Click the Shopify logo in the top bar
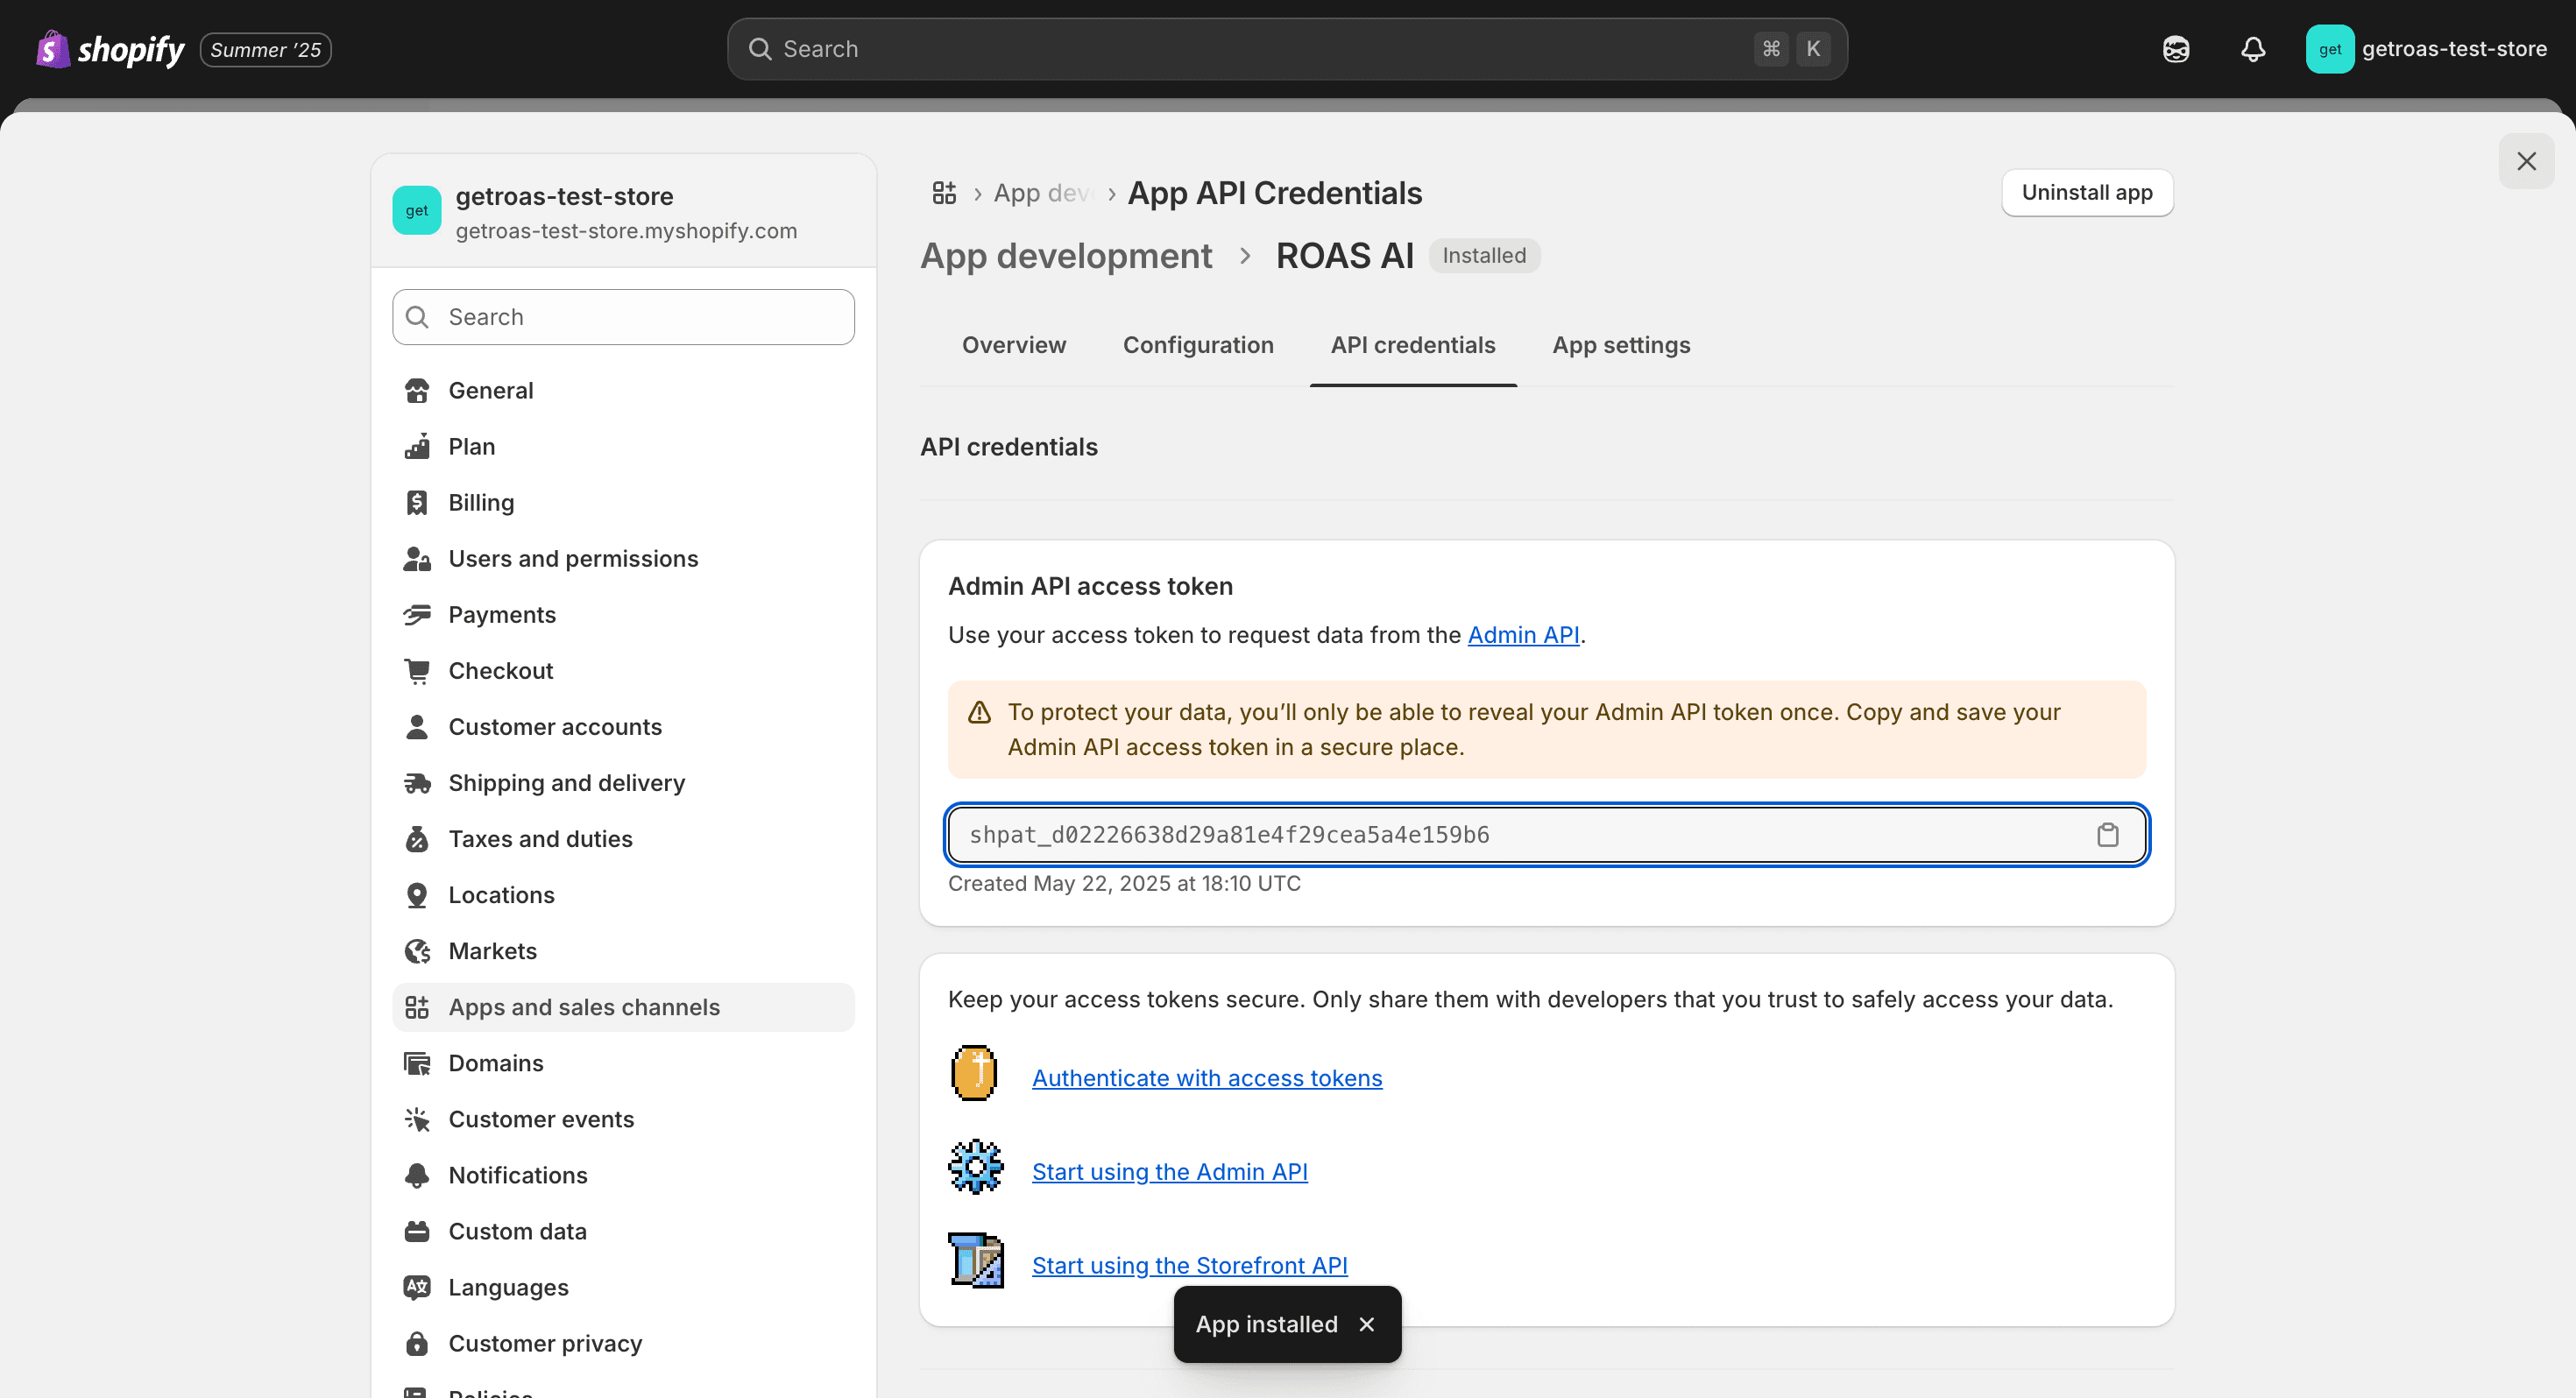 coord(110,49)
